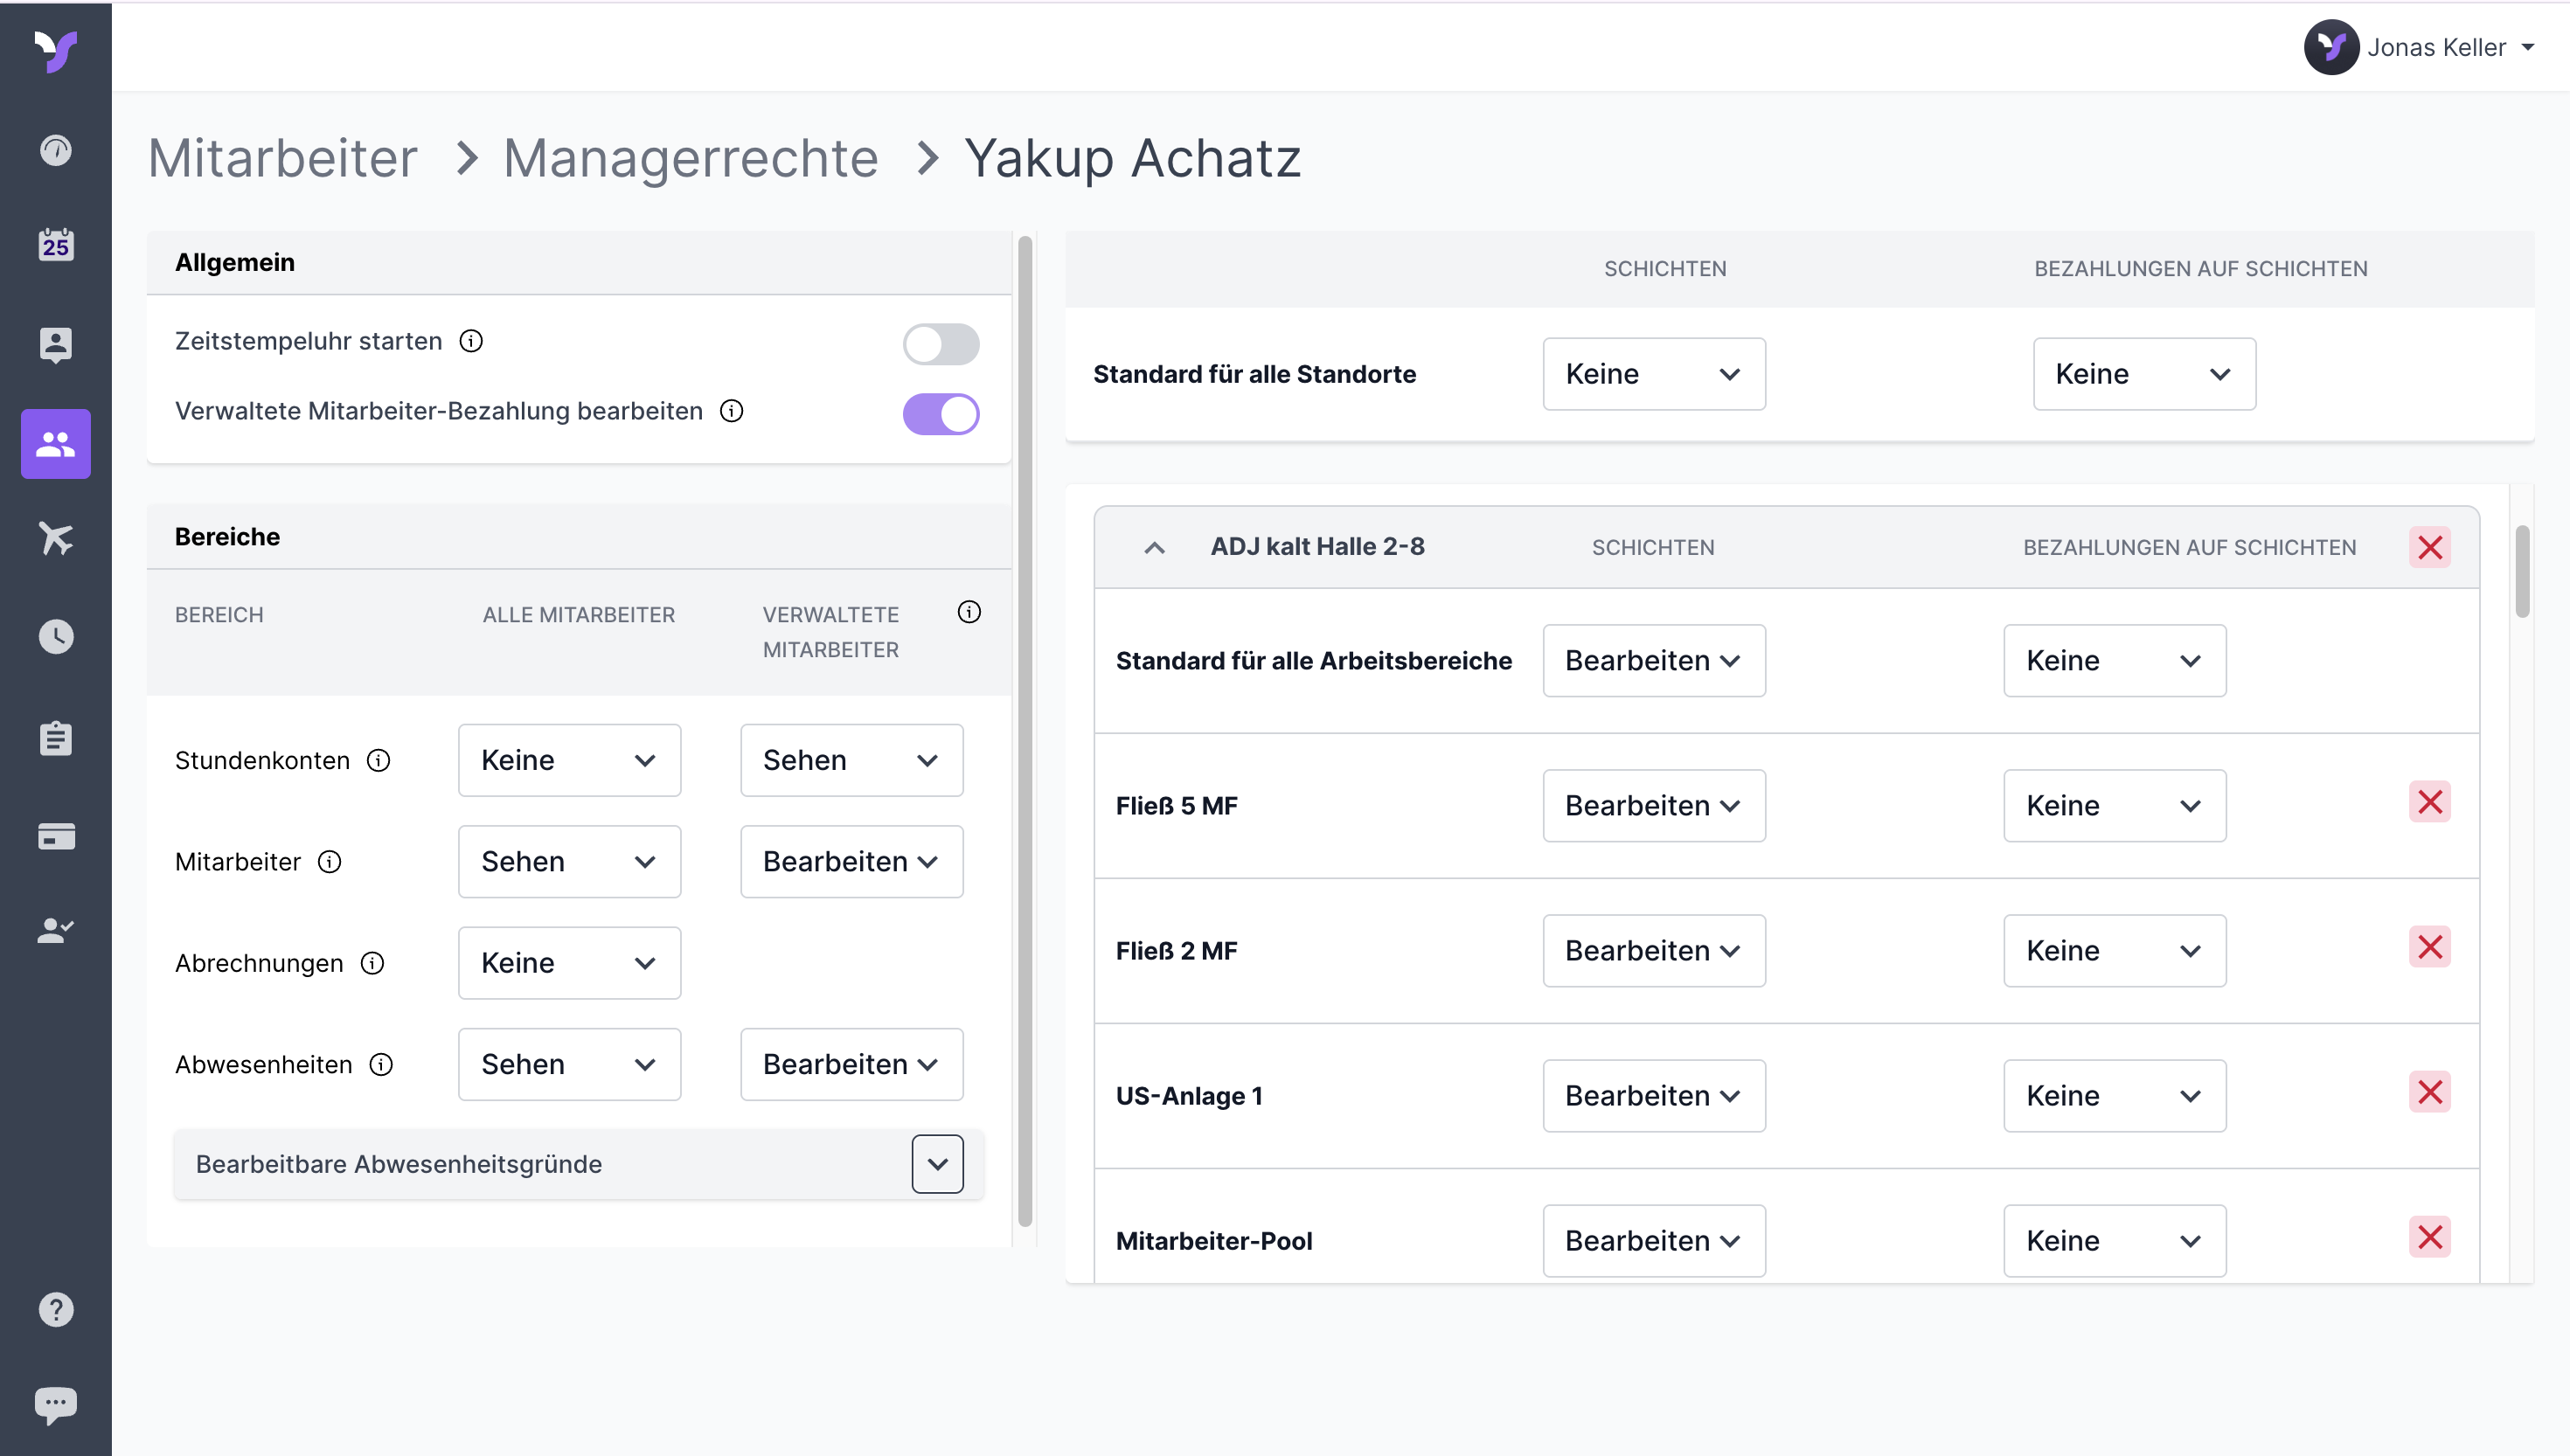Viewport: 2570px width, 1456px height.
Task: Open Stundenkonten Alle Mitarbeiter dropdown
Action: click(x=570, y=761)
